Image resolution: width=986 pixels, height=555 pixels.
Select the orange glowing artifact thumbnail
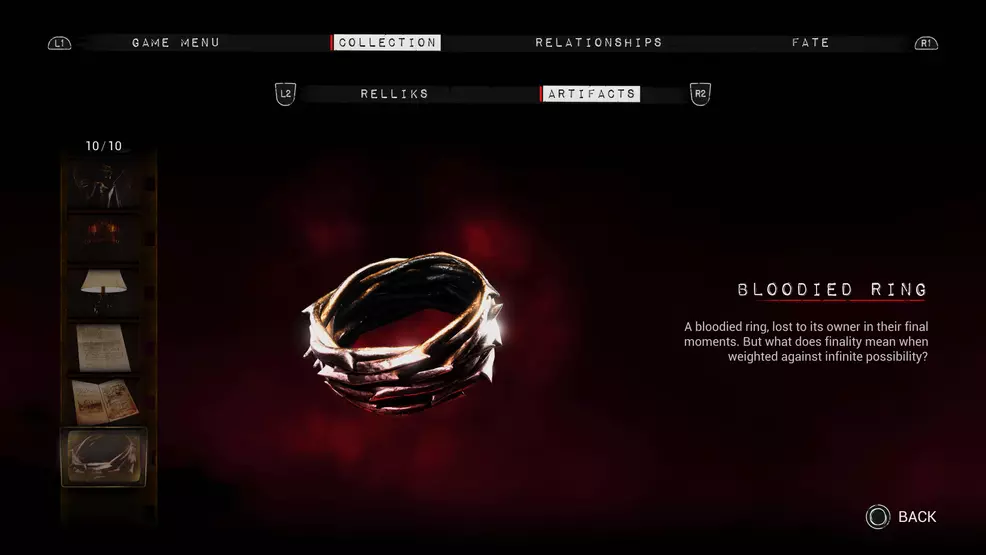104,237
